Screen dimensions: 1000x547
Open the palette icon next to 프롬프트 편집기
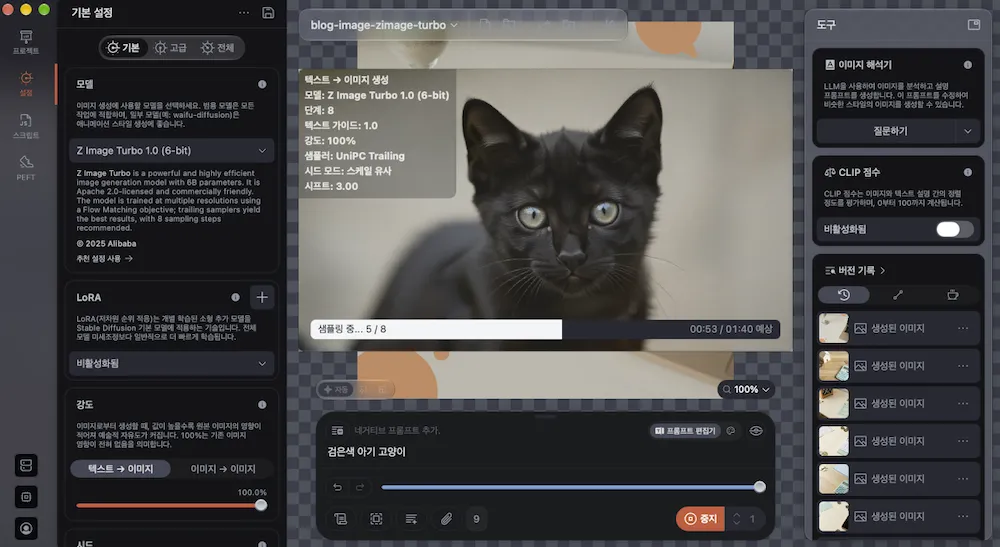click(731, 431)
